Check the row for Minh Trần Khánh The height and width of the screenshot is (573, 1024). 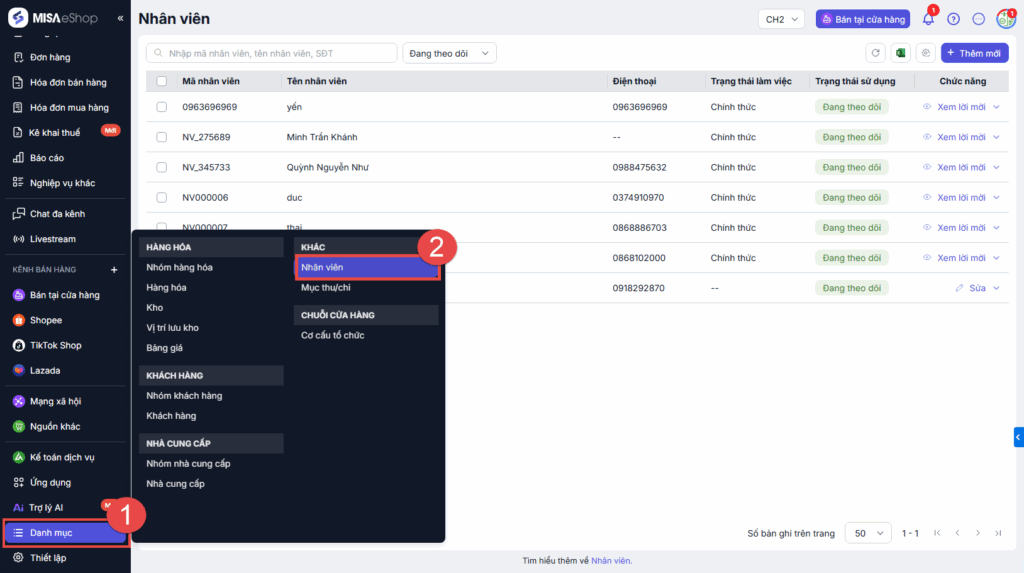(161, 137)
